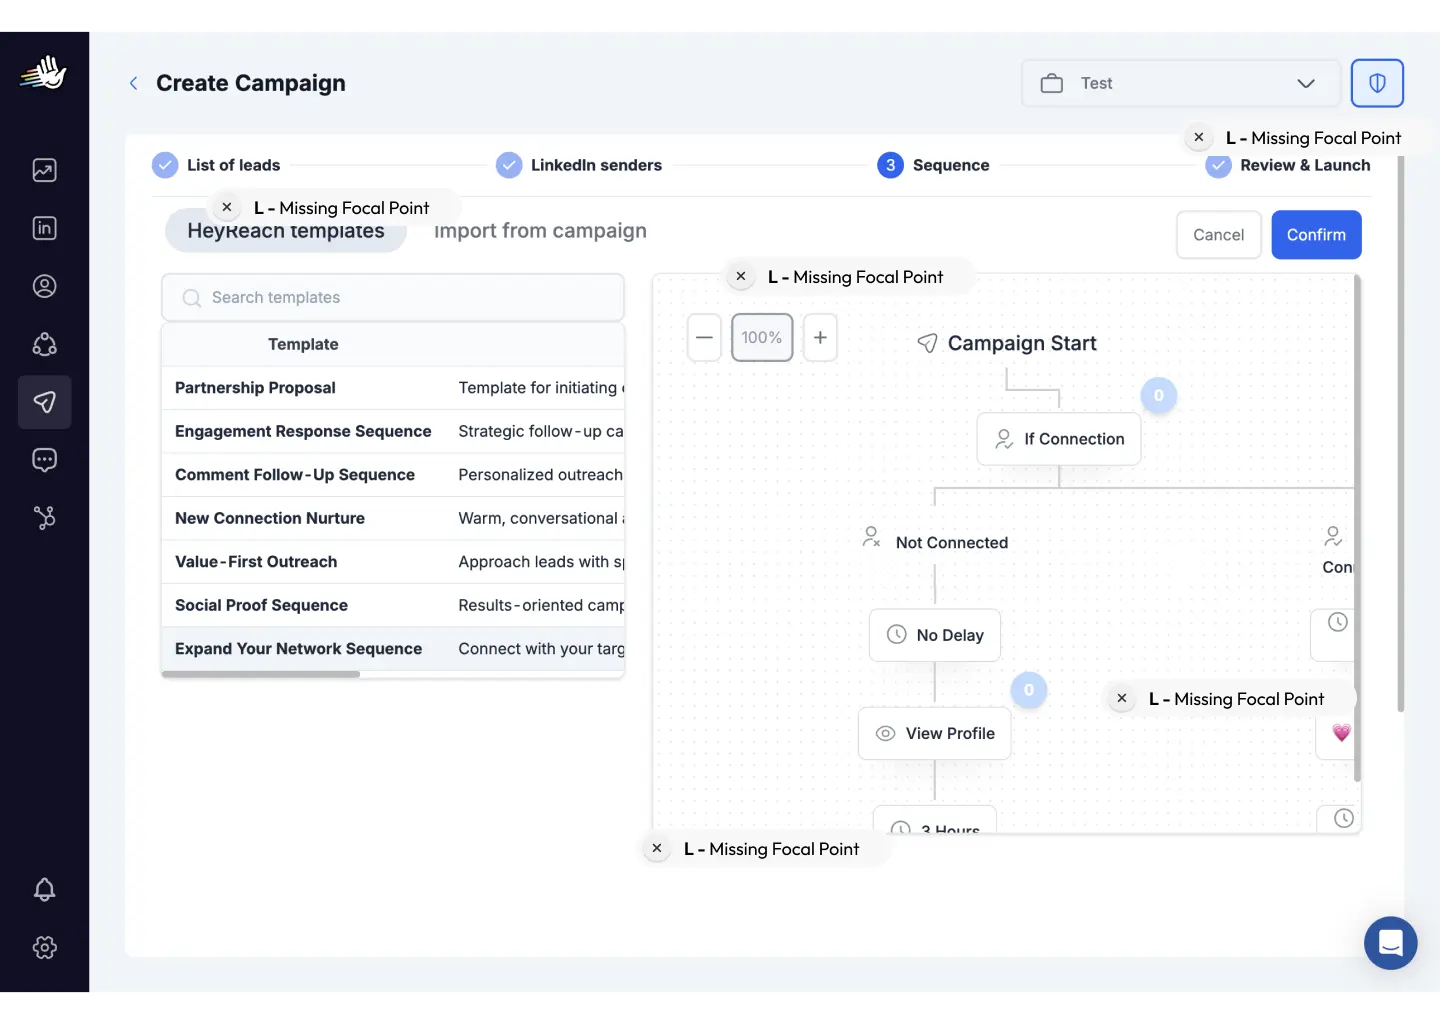Click zoom in plus button on canvas
Image resolution: width=1440 pixels, height=1024 pixels.
820,337
